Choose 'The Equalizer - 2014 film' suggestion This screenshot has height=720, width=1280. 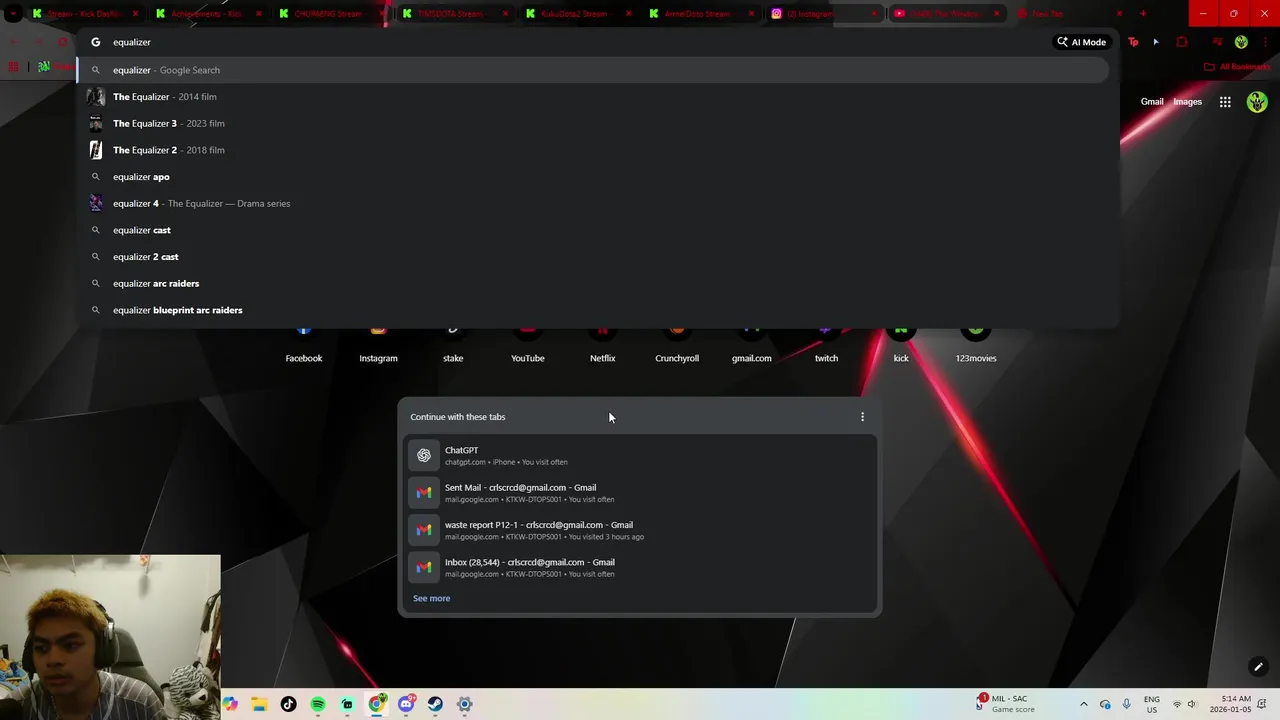[x=593, y=97]
